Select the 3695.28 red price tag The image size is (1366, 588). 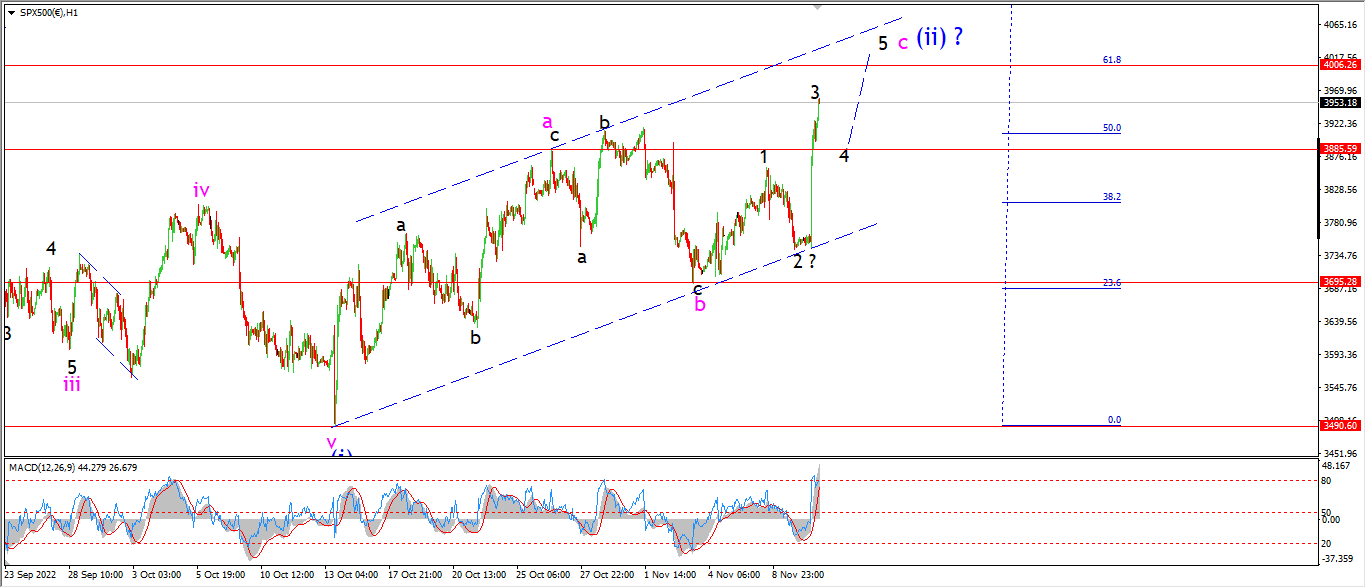(x=1340, y=282)
